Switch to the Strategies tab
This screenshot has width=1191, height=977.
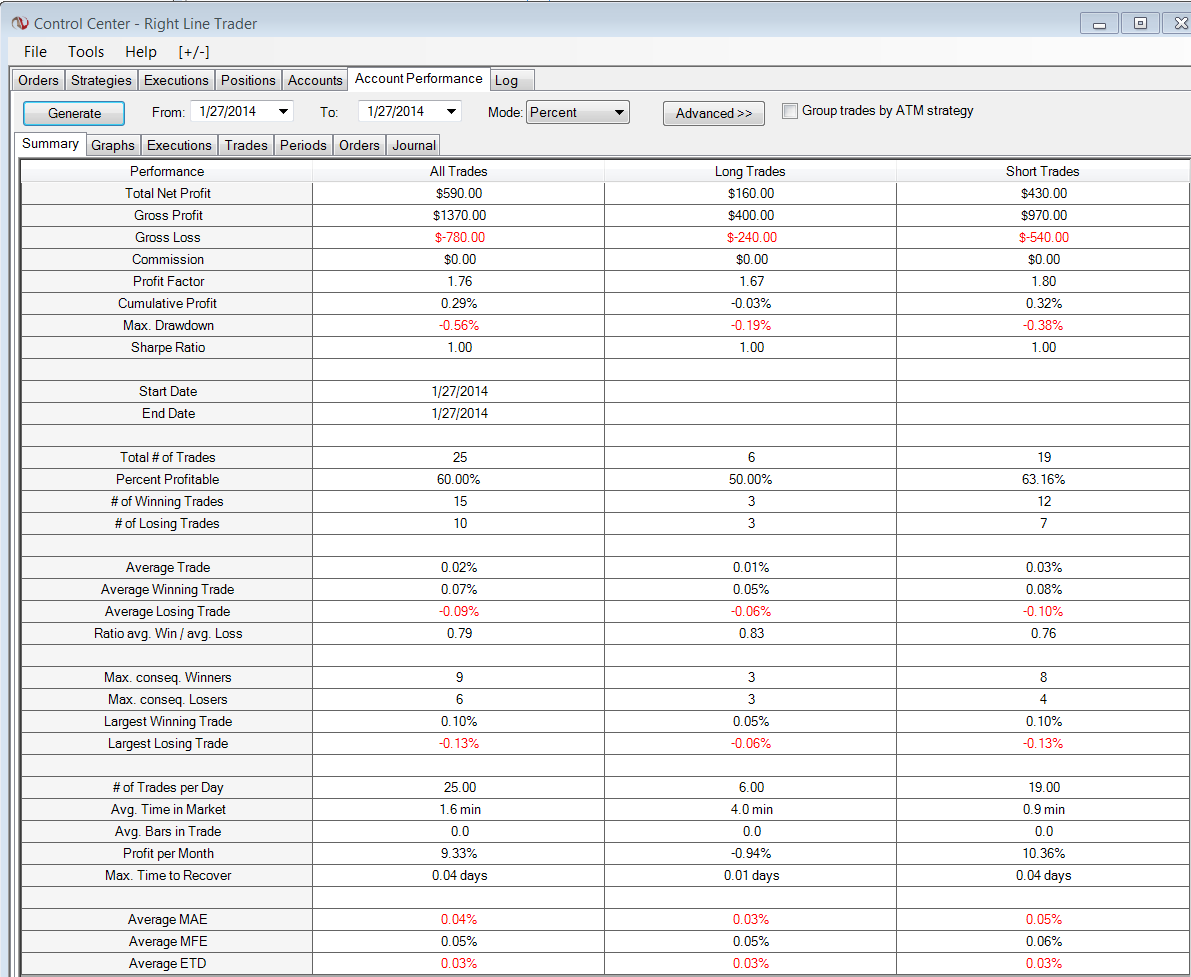(x=101, y=80)
